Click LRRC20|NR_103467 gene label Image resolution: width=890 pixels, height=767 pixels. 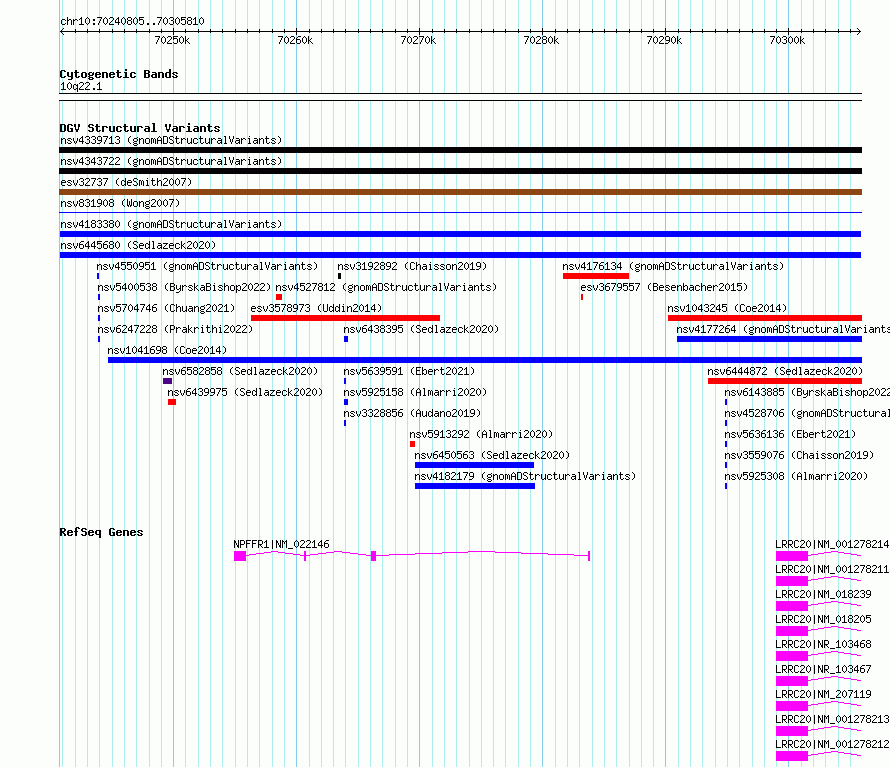click(823, 669)
